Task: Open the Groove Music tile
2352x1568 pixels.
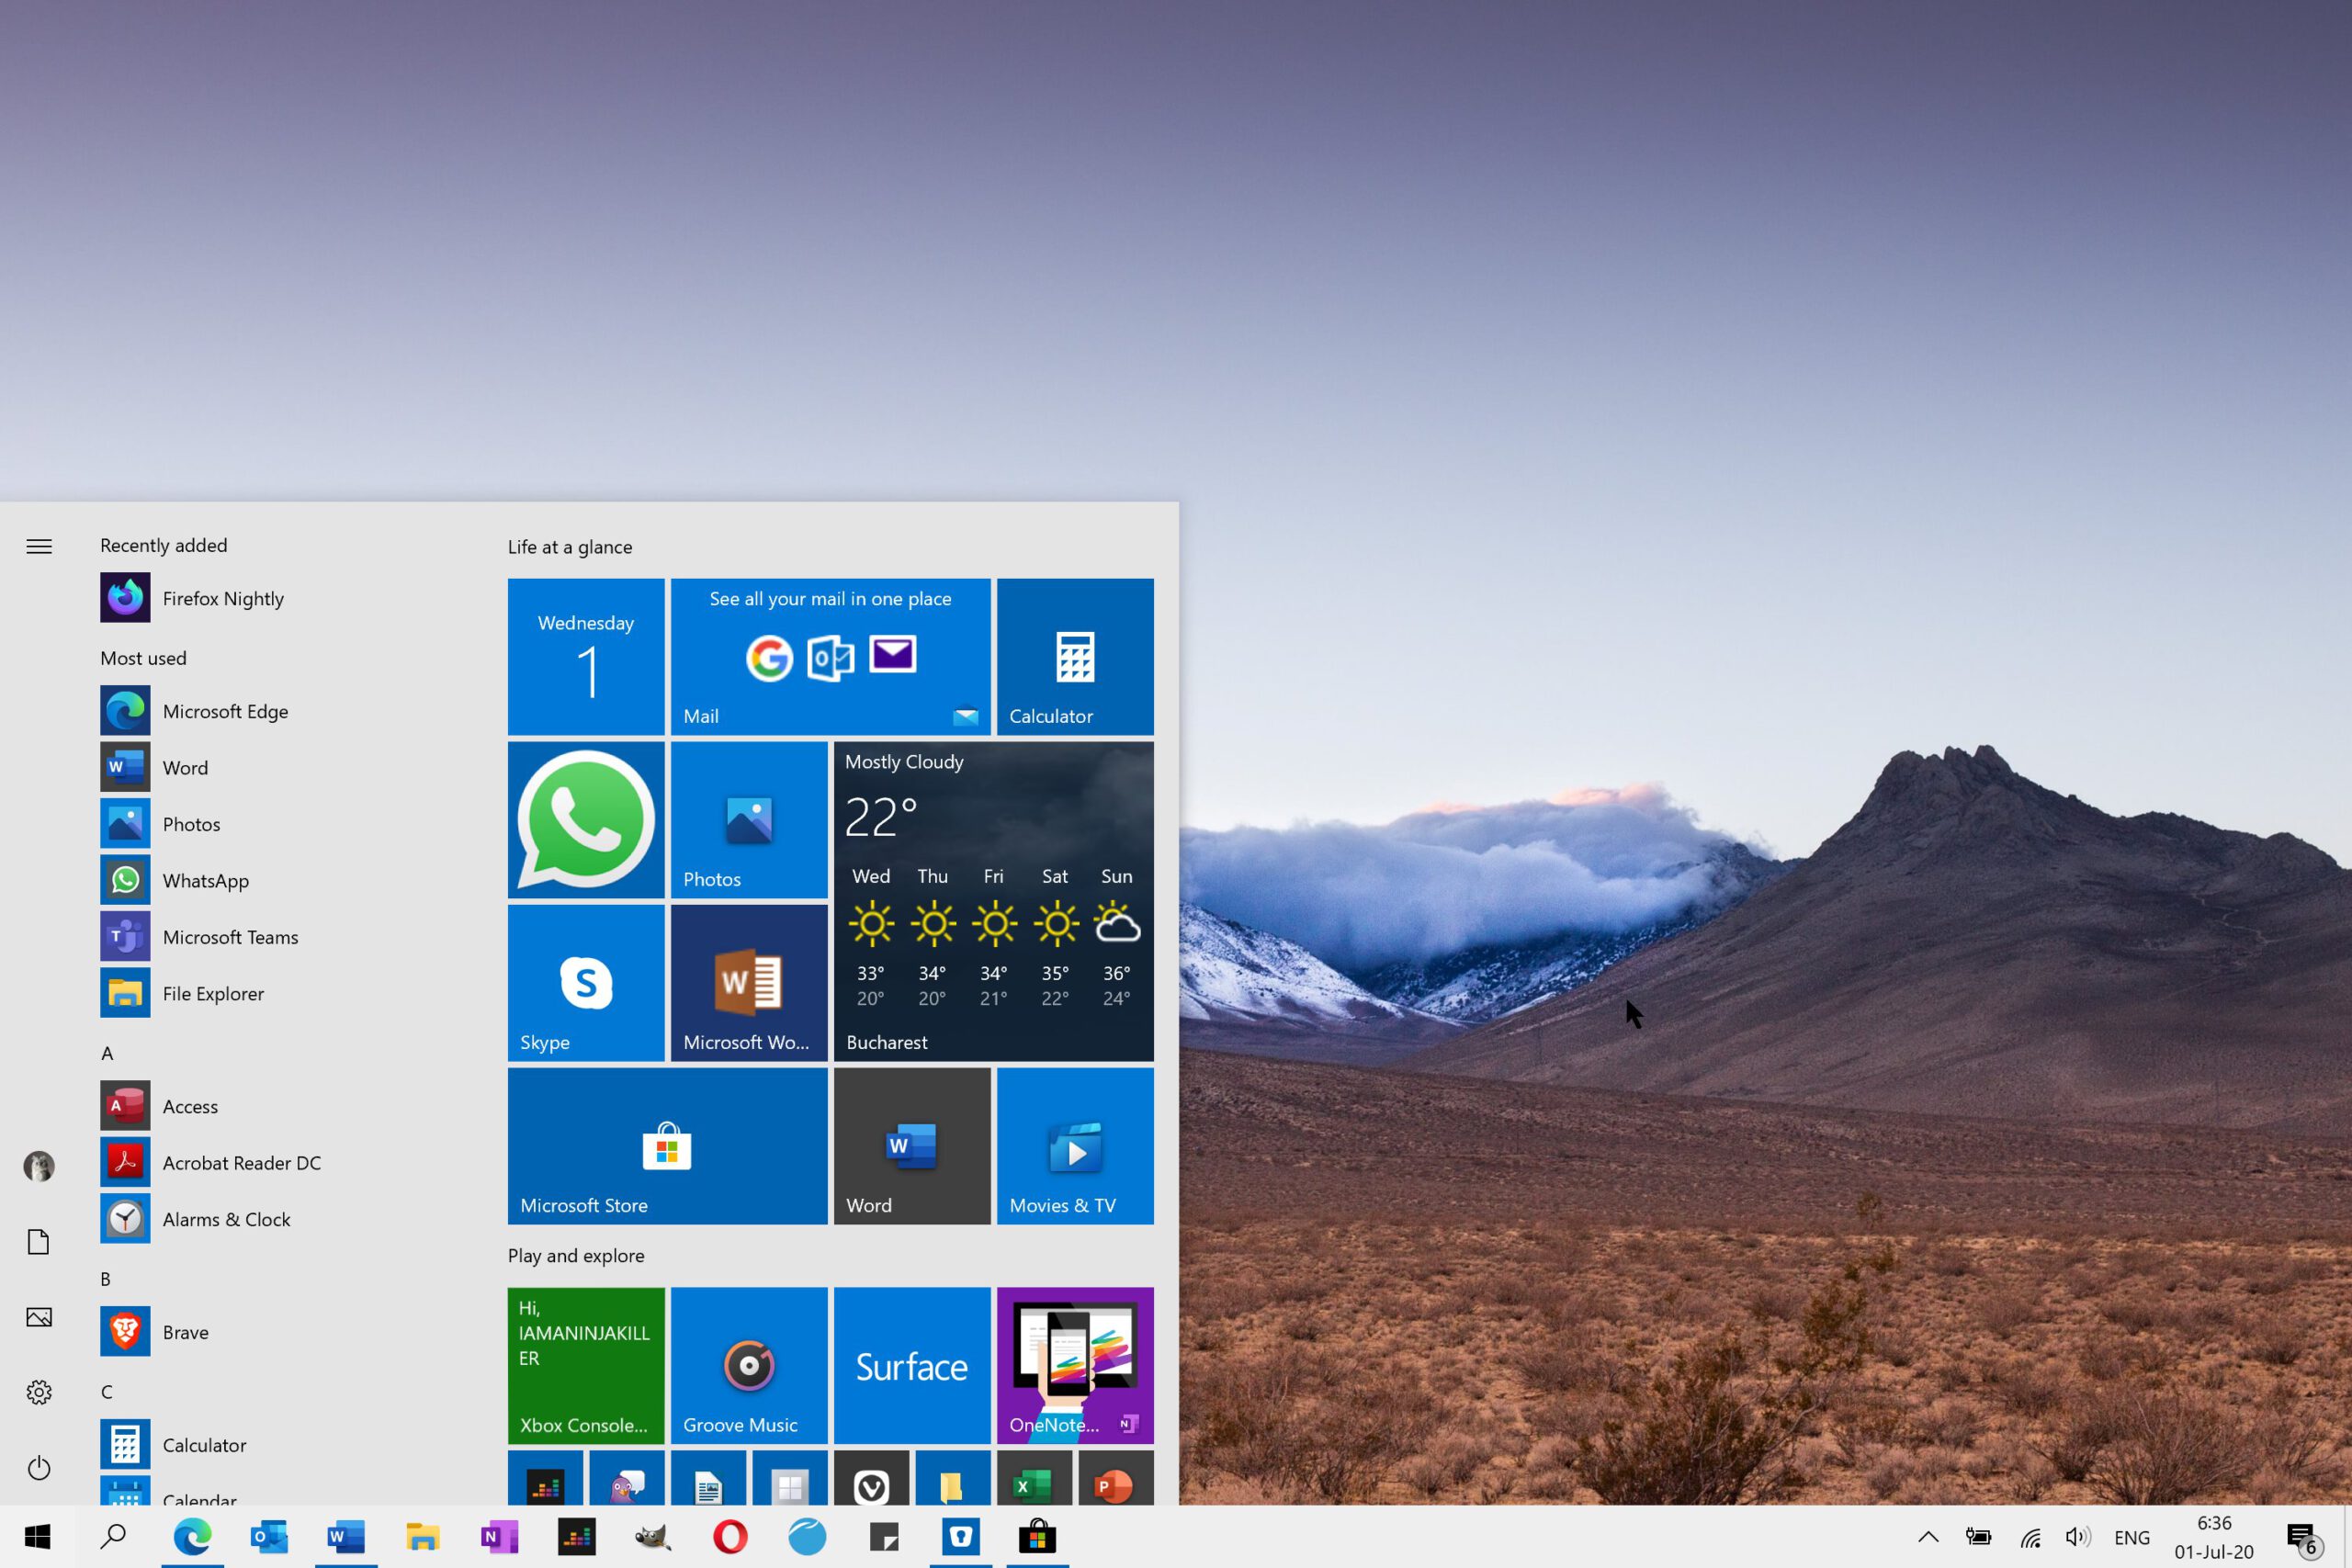Action: [749, 1366]
